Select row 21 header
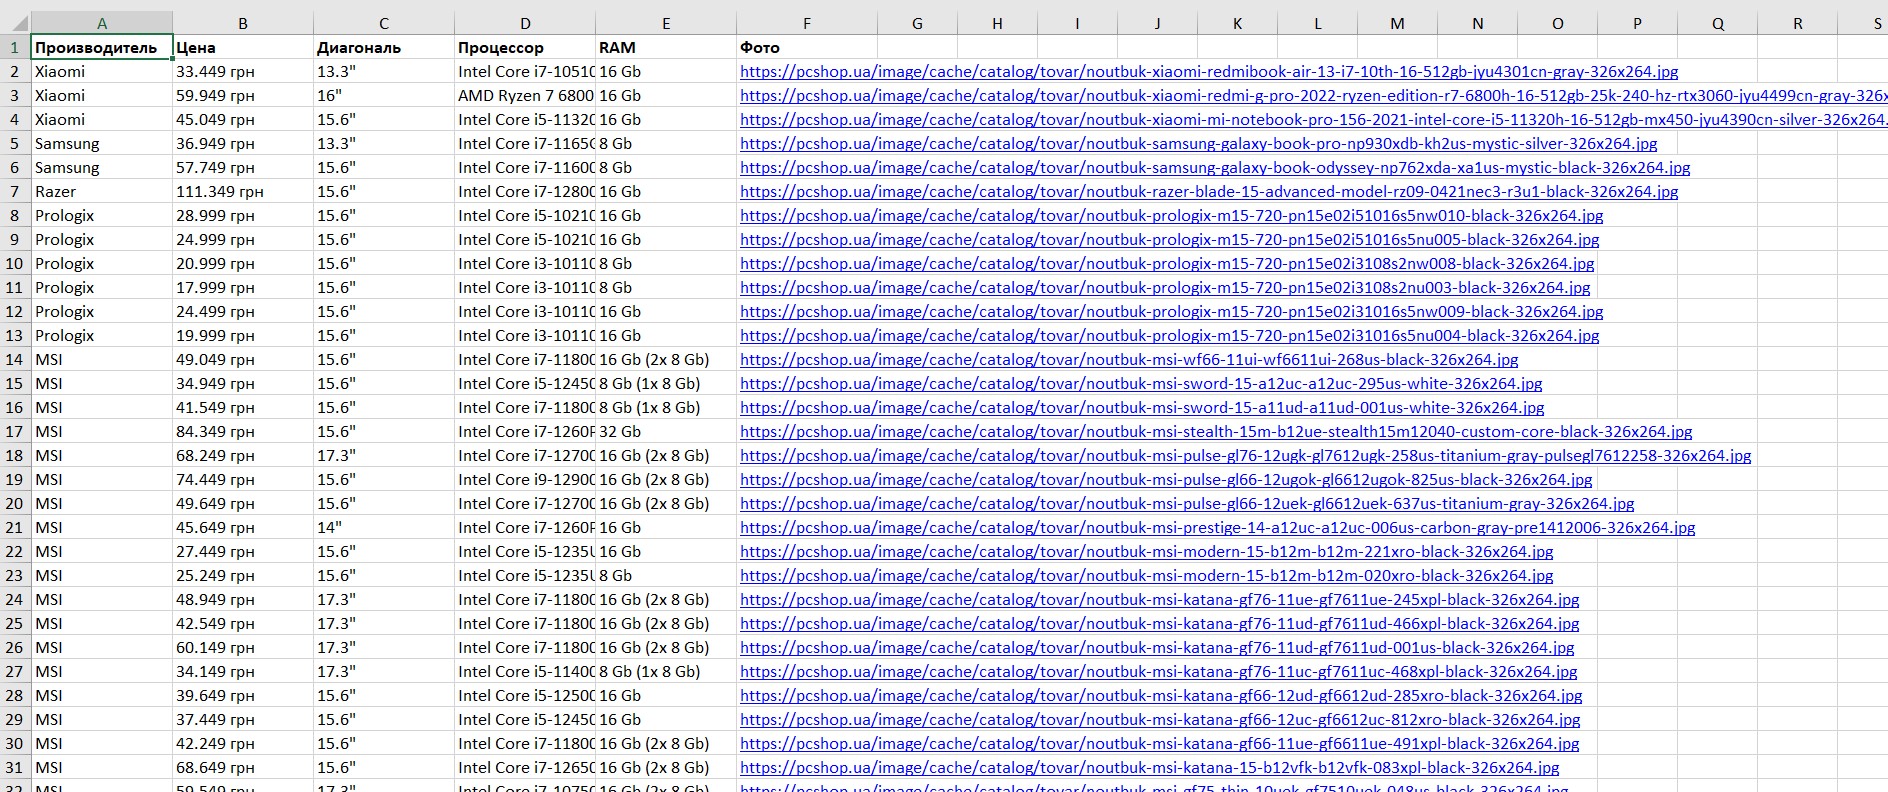Screen dimensions: 1888x792 pyautogui.click(x=15, y=527)
